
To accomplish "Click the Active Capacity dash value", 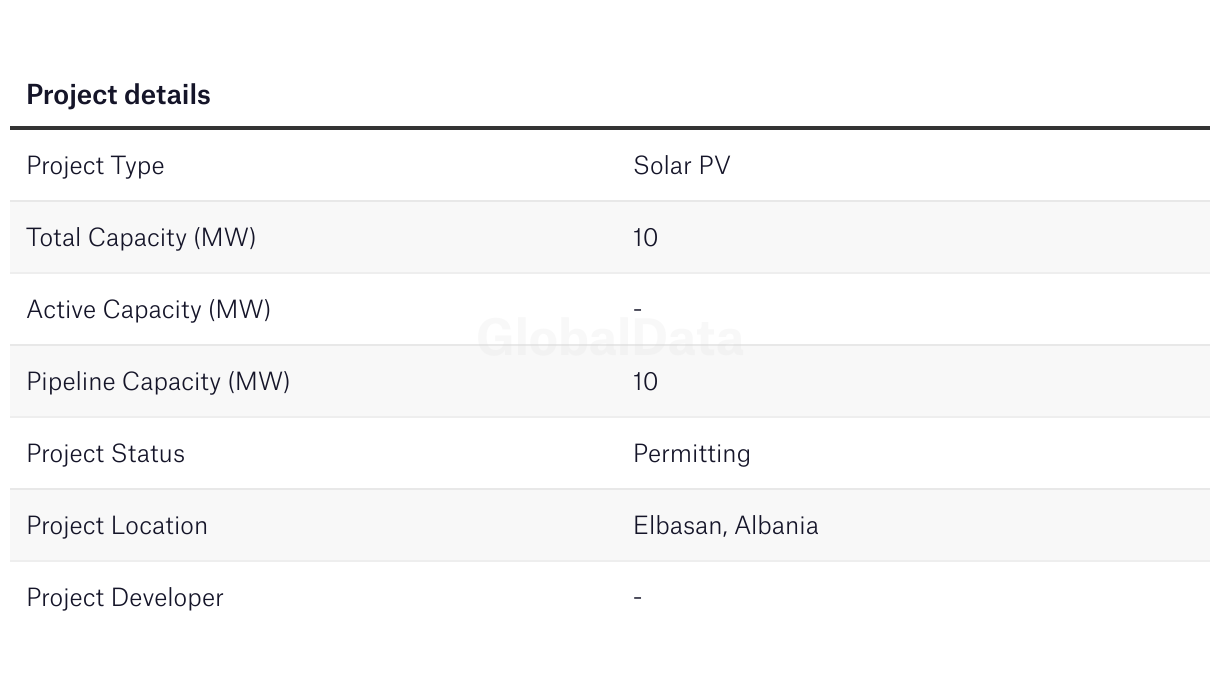I will tap(637, 310).
